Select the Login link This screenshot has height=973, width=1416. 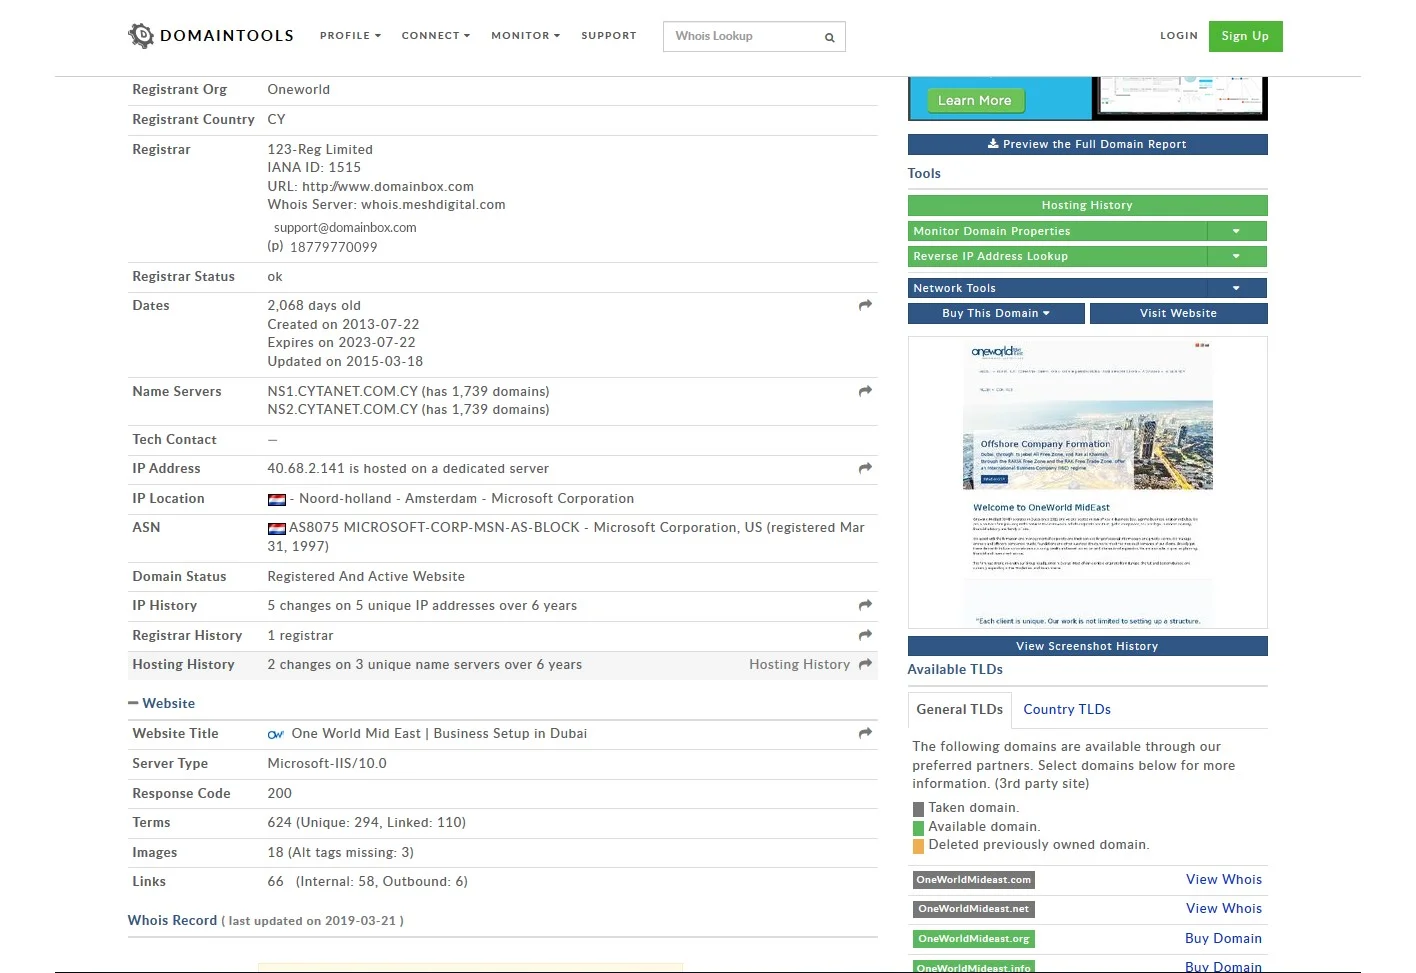[1179, 36]
